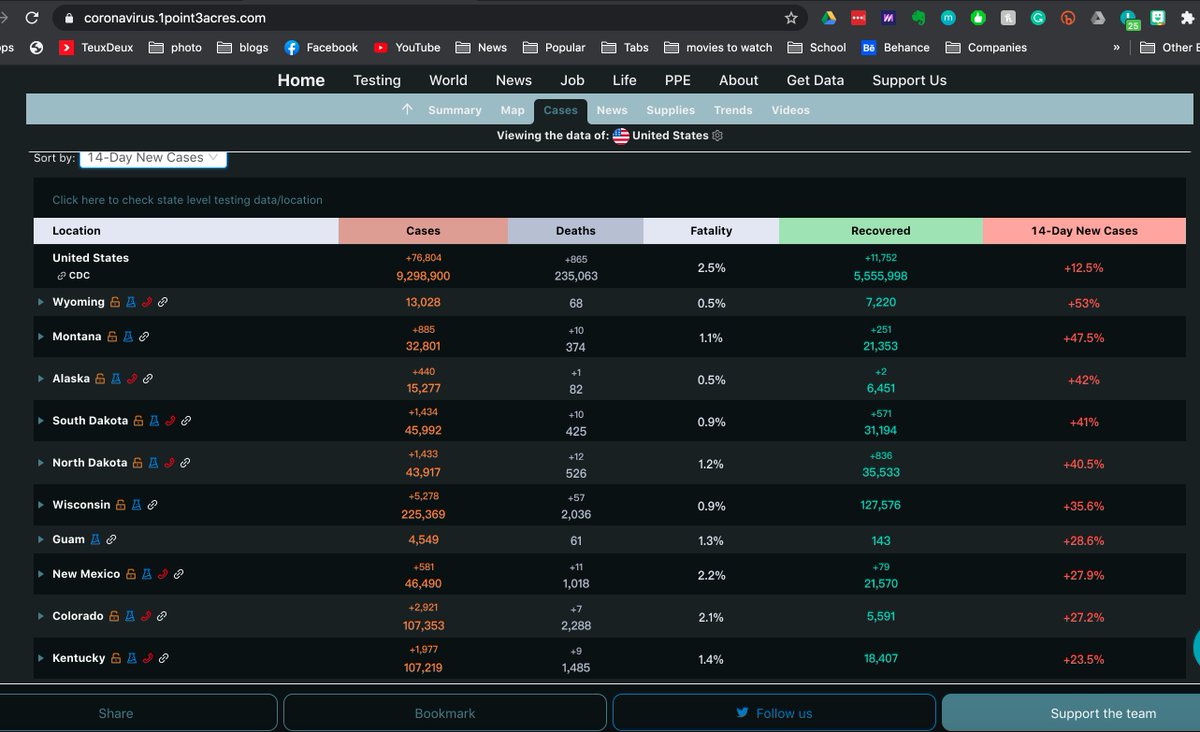Screen dimensions: 1200x732
Task: Click Kentucky's +23.5% value
Action: [x=1084, y=660]
